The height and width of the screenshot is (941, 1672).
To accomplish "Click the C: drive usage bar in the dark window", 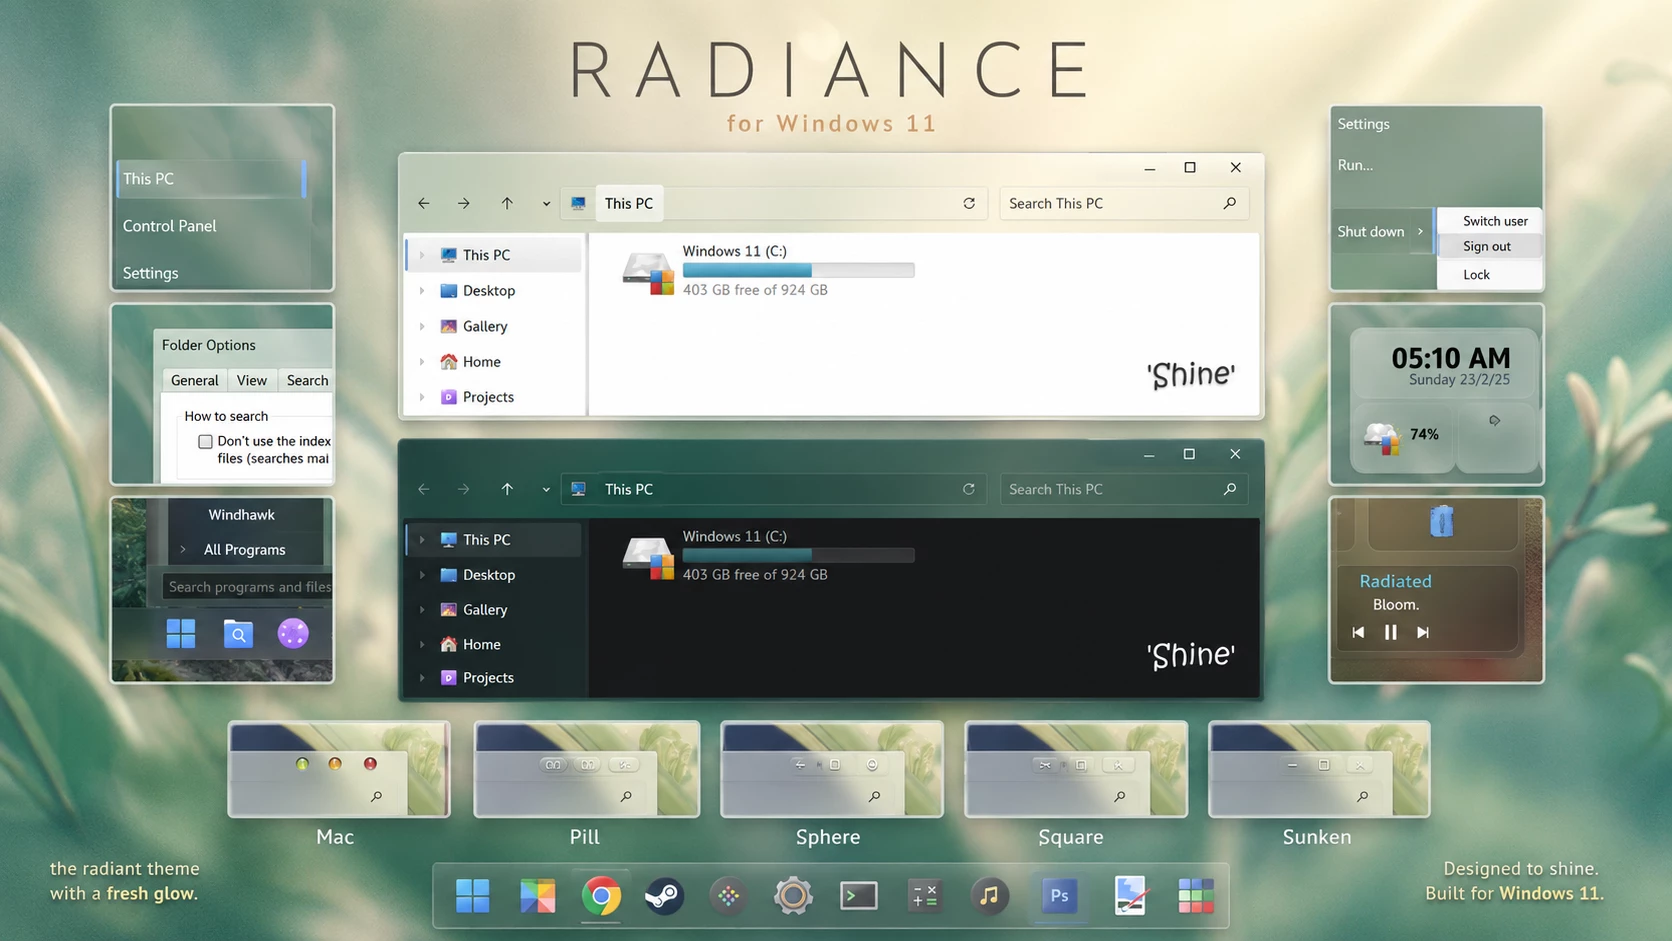I will 798,555.
